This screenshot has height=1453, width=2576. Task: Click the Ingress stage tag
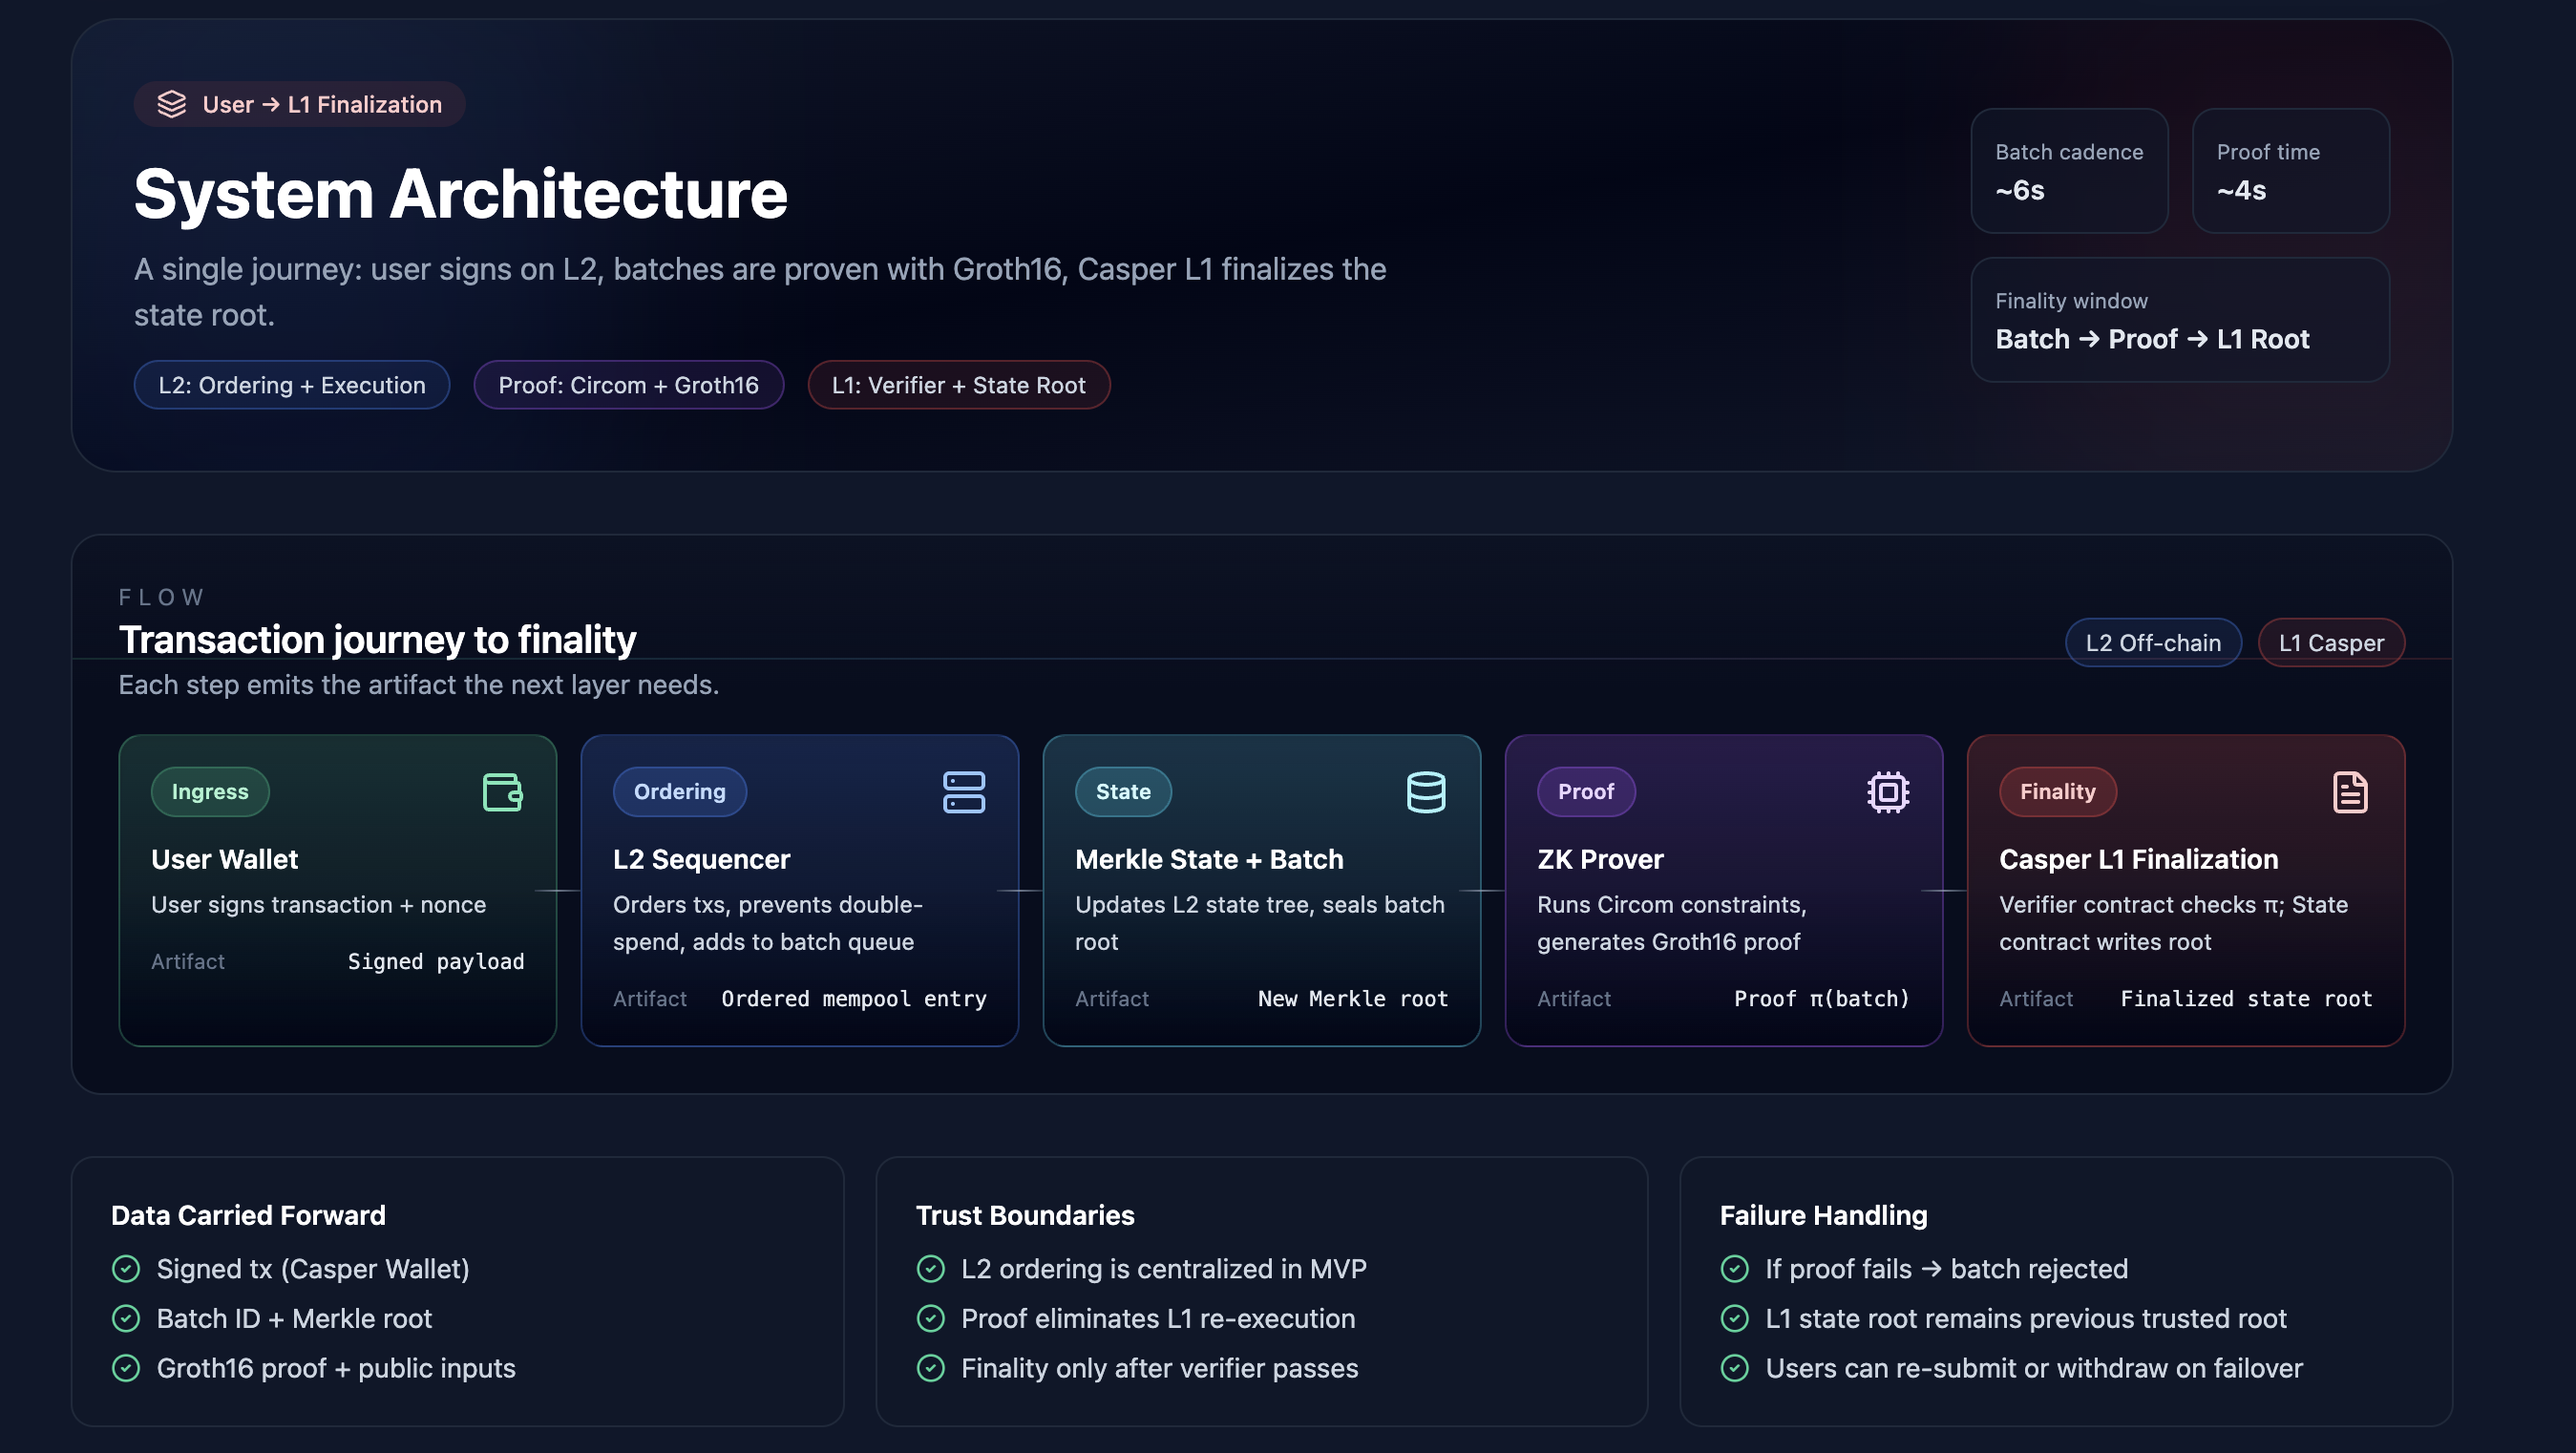pos(210,792)
